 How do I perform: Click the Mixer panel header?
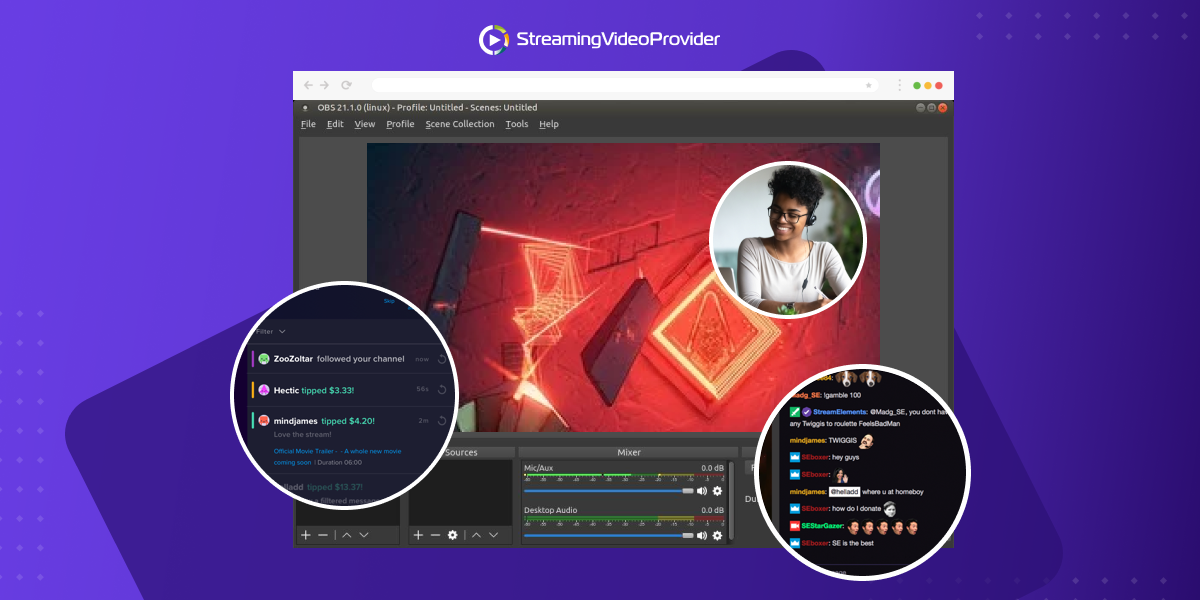pos(629,453)
